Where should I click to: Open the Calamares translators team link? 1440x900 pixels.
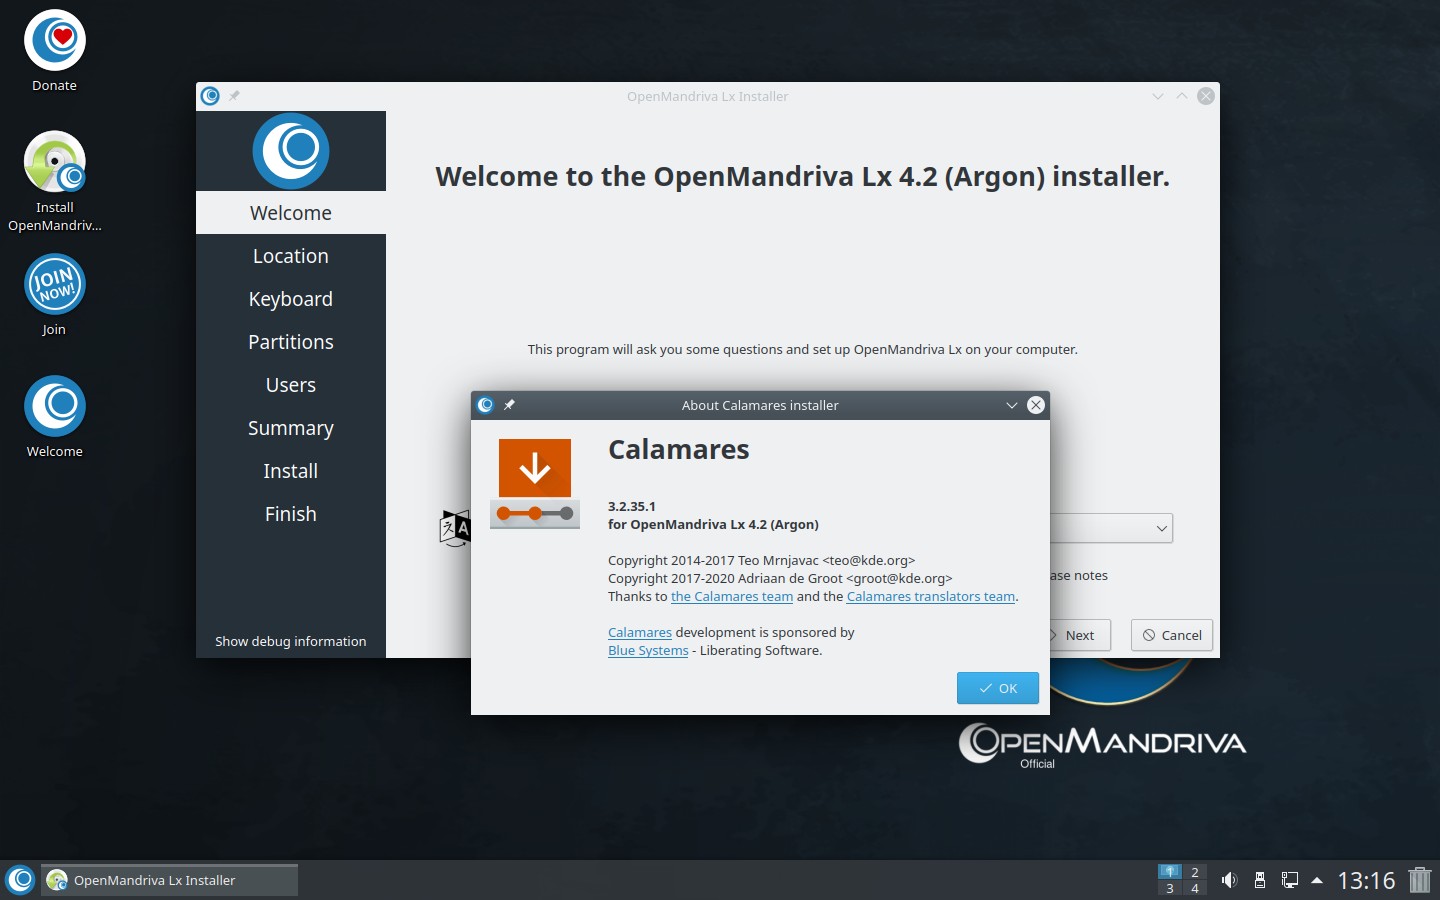click(x=931, y=596)
